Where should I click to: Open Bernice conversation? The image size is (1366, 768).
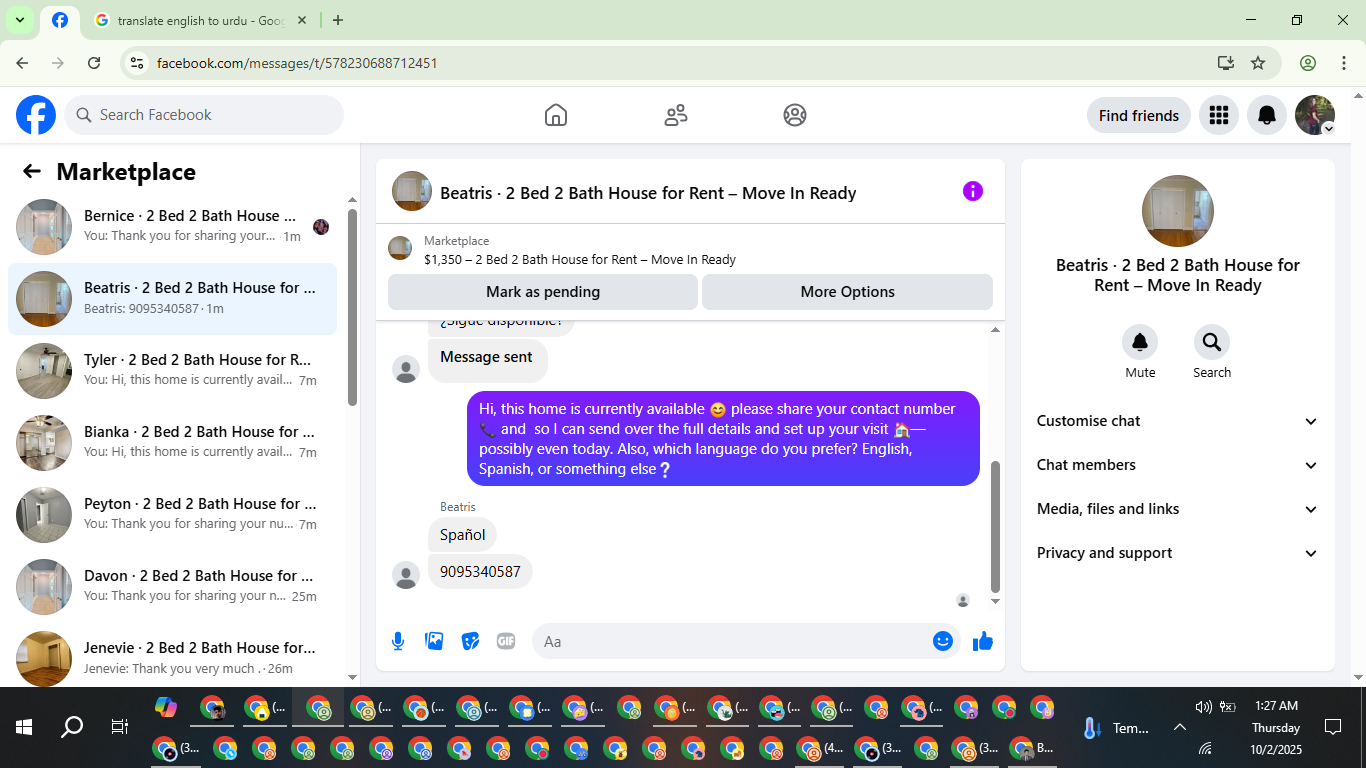coord(172,227)
